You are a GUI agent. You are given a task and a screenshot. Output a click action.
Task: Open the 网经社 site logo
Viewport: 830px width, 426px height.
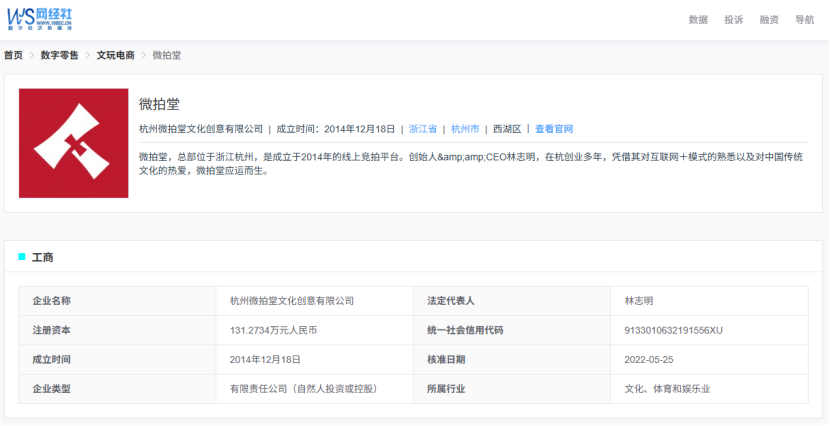point(40,19)
